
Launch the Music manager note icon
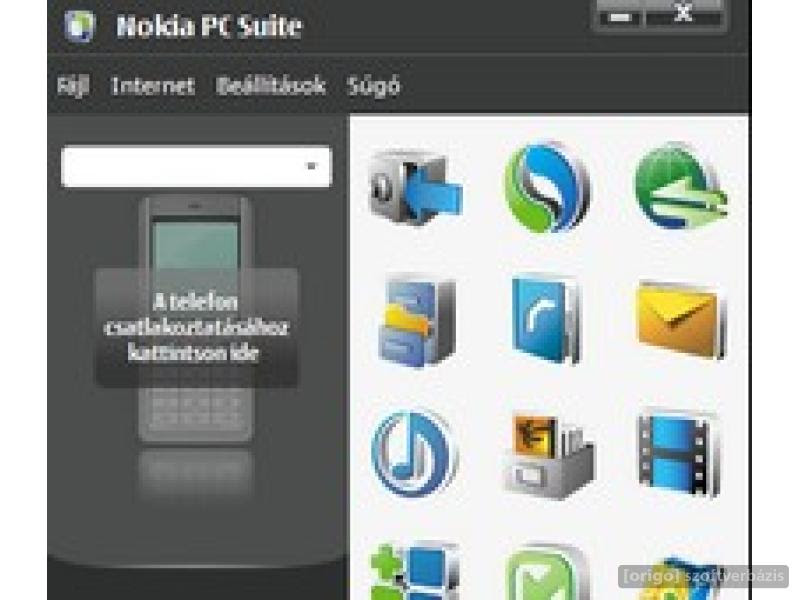[x=415, y=453]
